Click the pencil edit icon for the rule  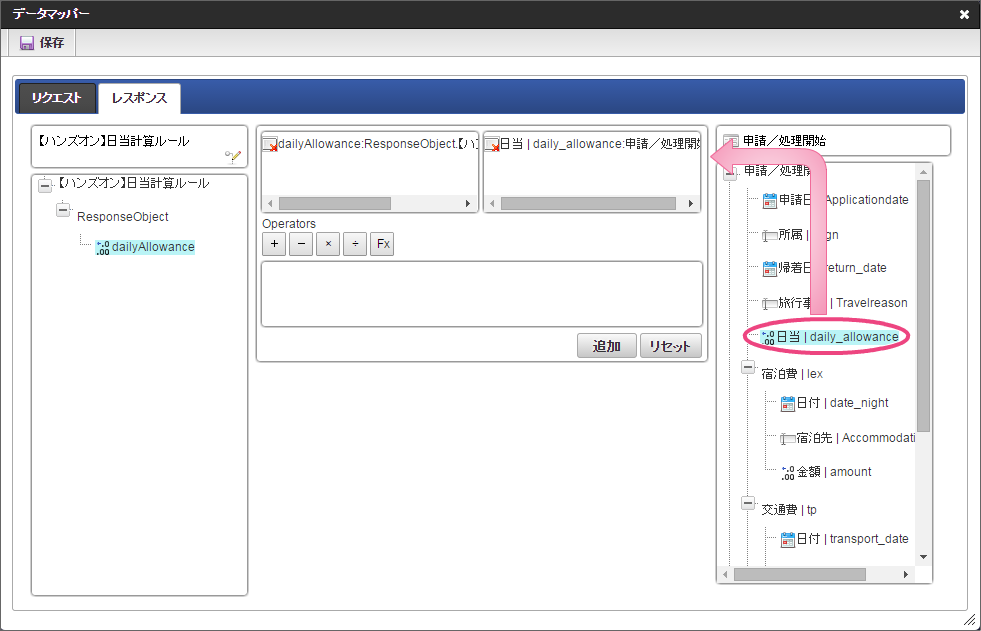click(x=233, y=156)
